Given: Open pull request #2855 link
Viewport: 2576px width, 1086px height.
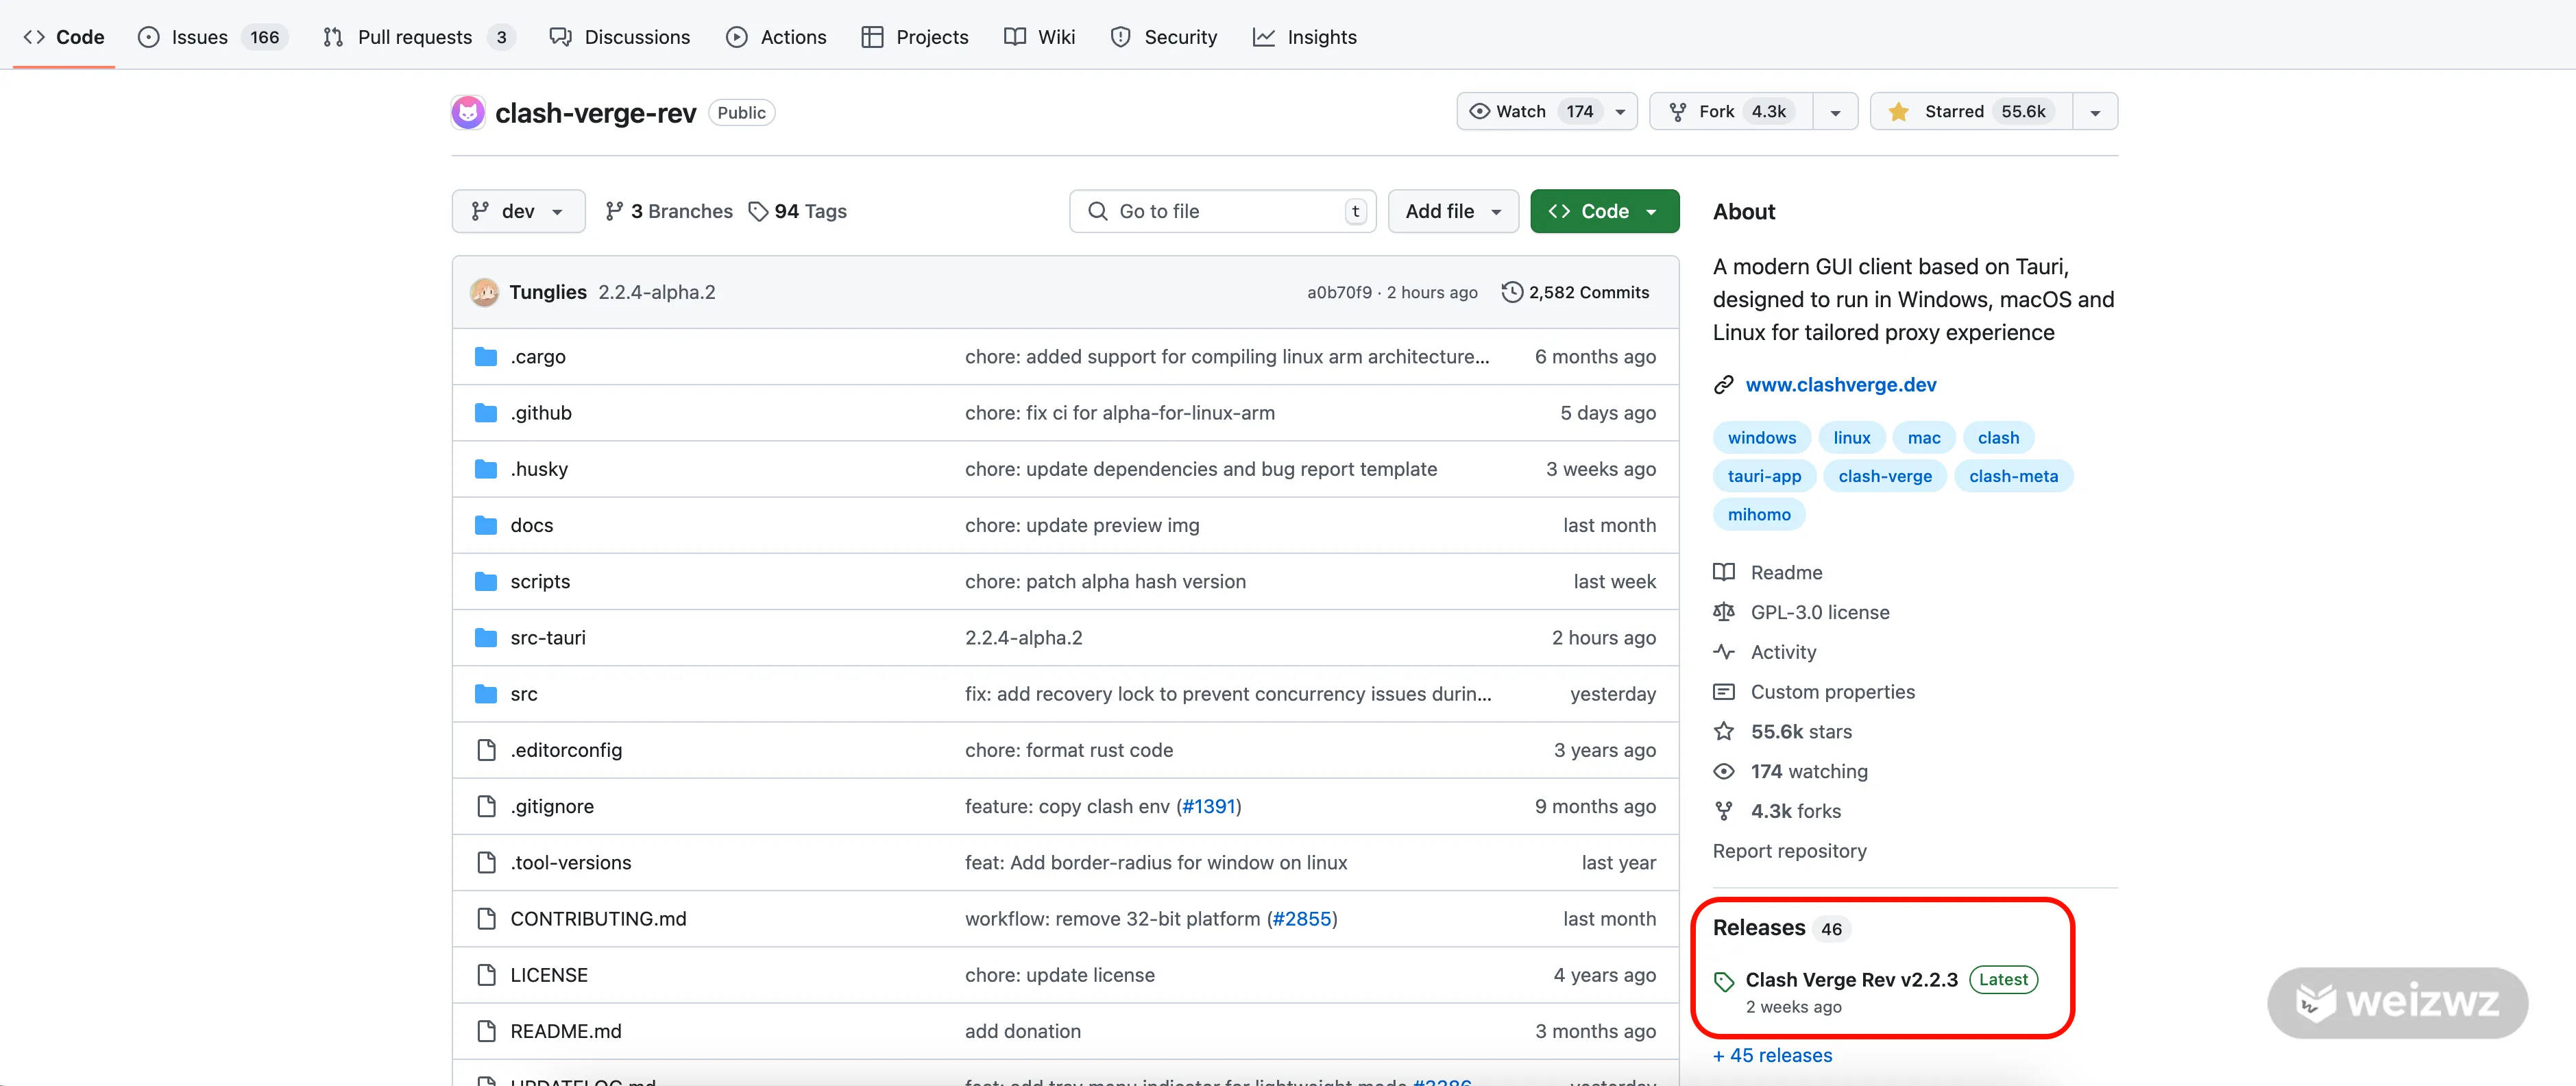Looking at the screenshot, I should [1302, 919].
